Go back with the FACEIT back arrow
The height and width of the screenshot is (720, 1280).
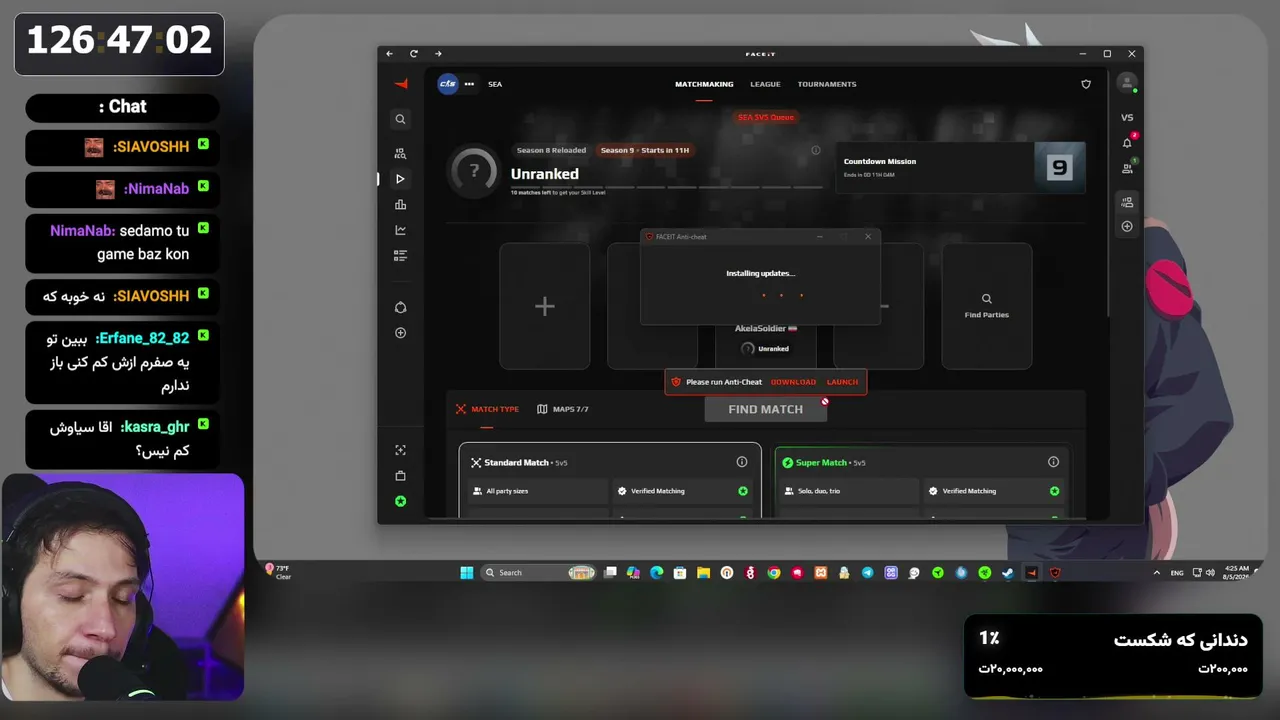(389, 54)
